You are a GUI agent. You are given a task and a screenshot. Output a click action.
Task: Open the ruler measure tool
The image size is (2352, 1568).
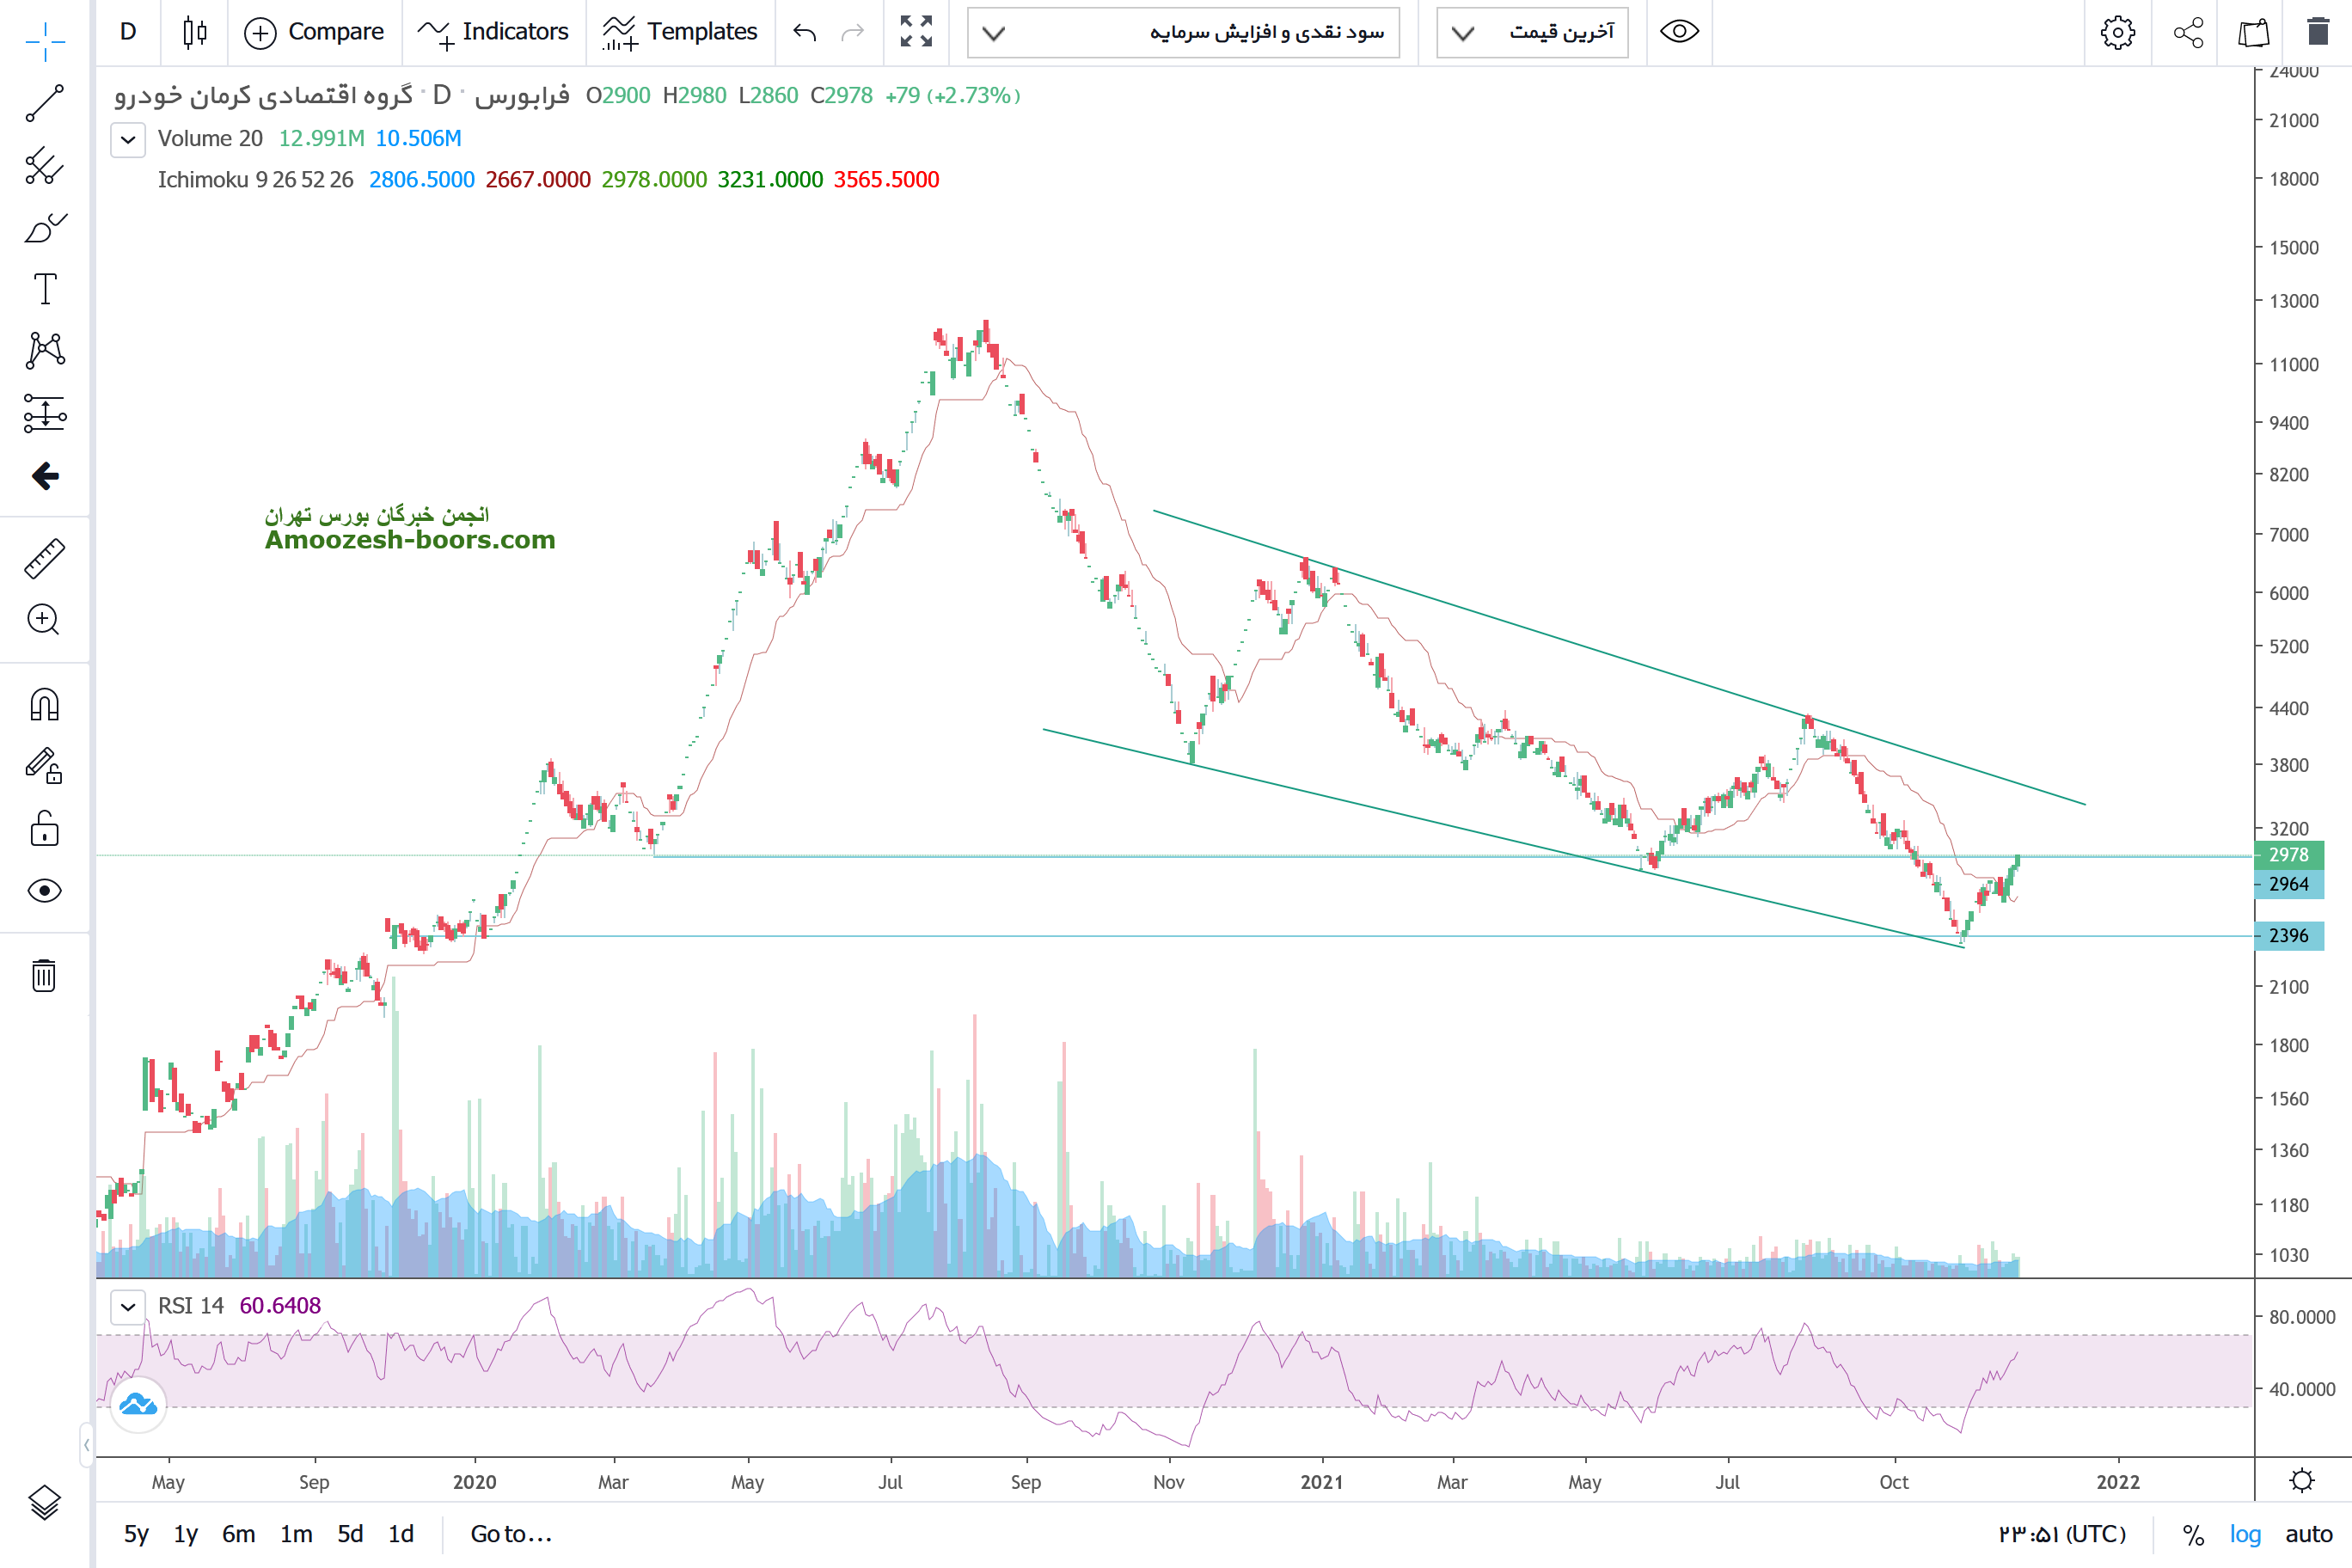44,558
